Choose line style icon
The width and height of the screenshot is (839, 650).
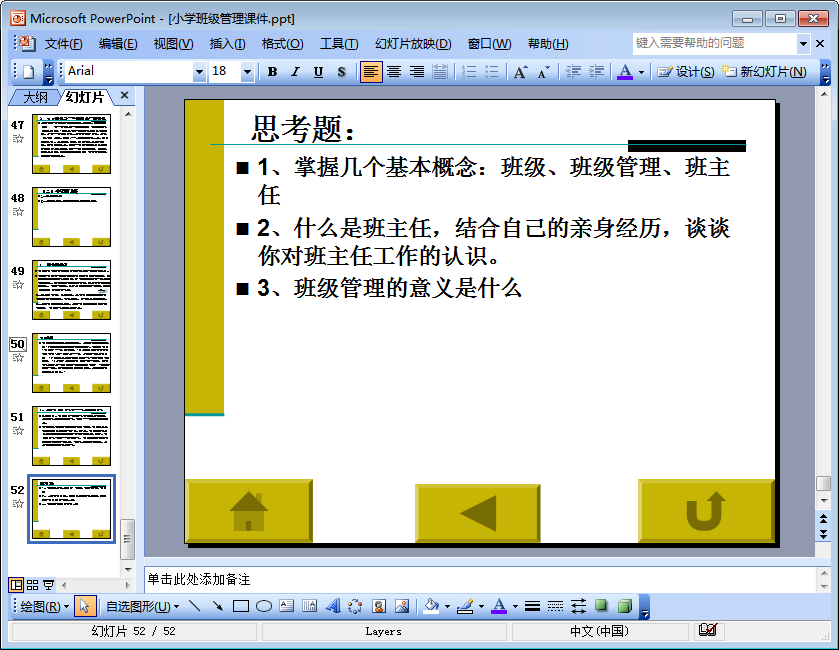(x=532, y=606)
